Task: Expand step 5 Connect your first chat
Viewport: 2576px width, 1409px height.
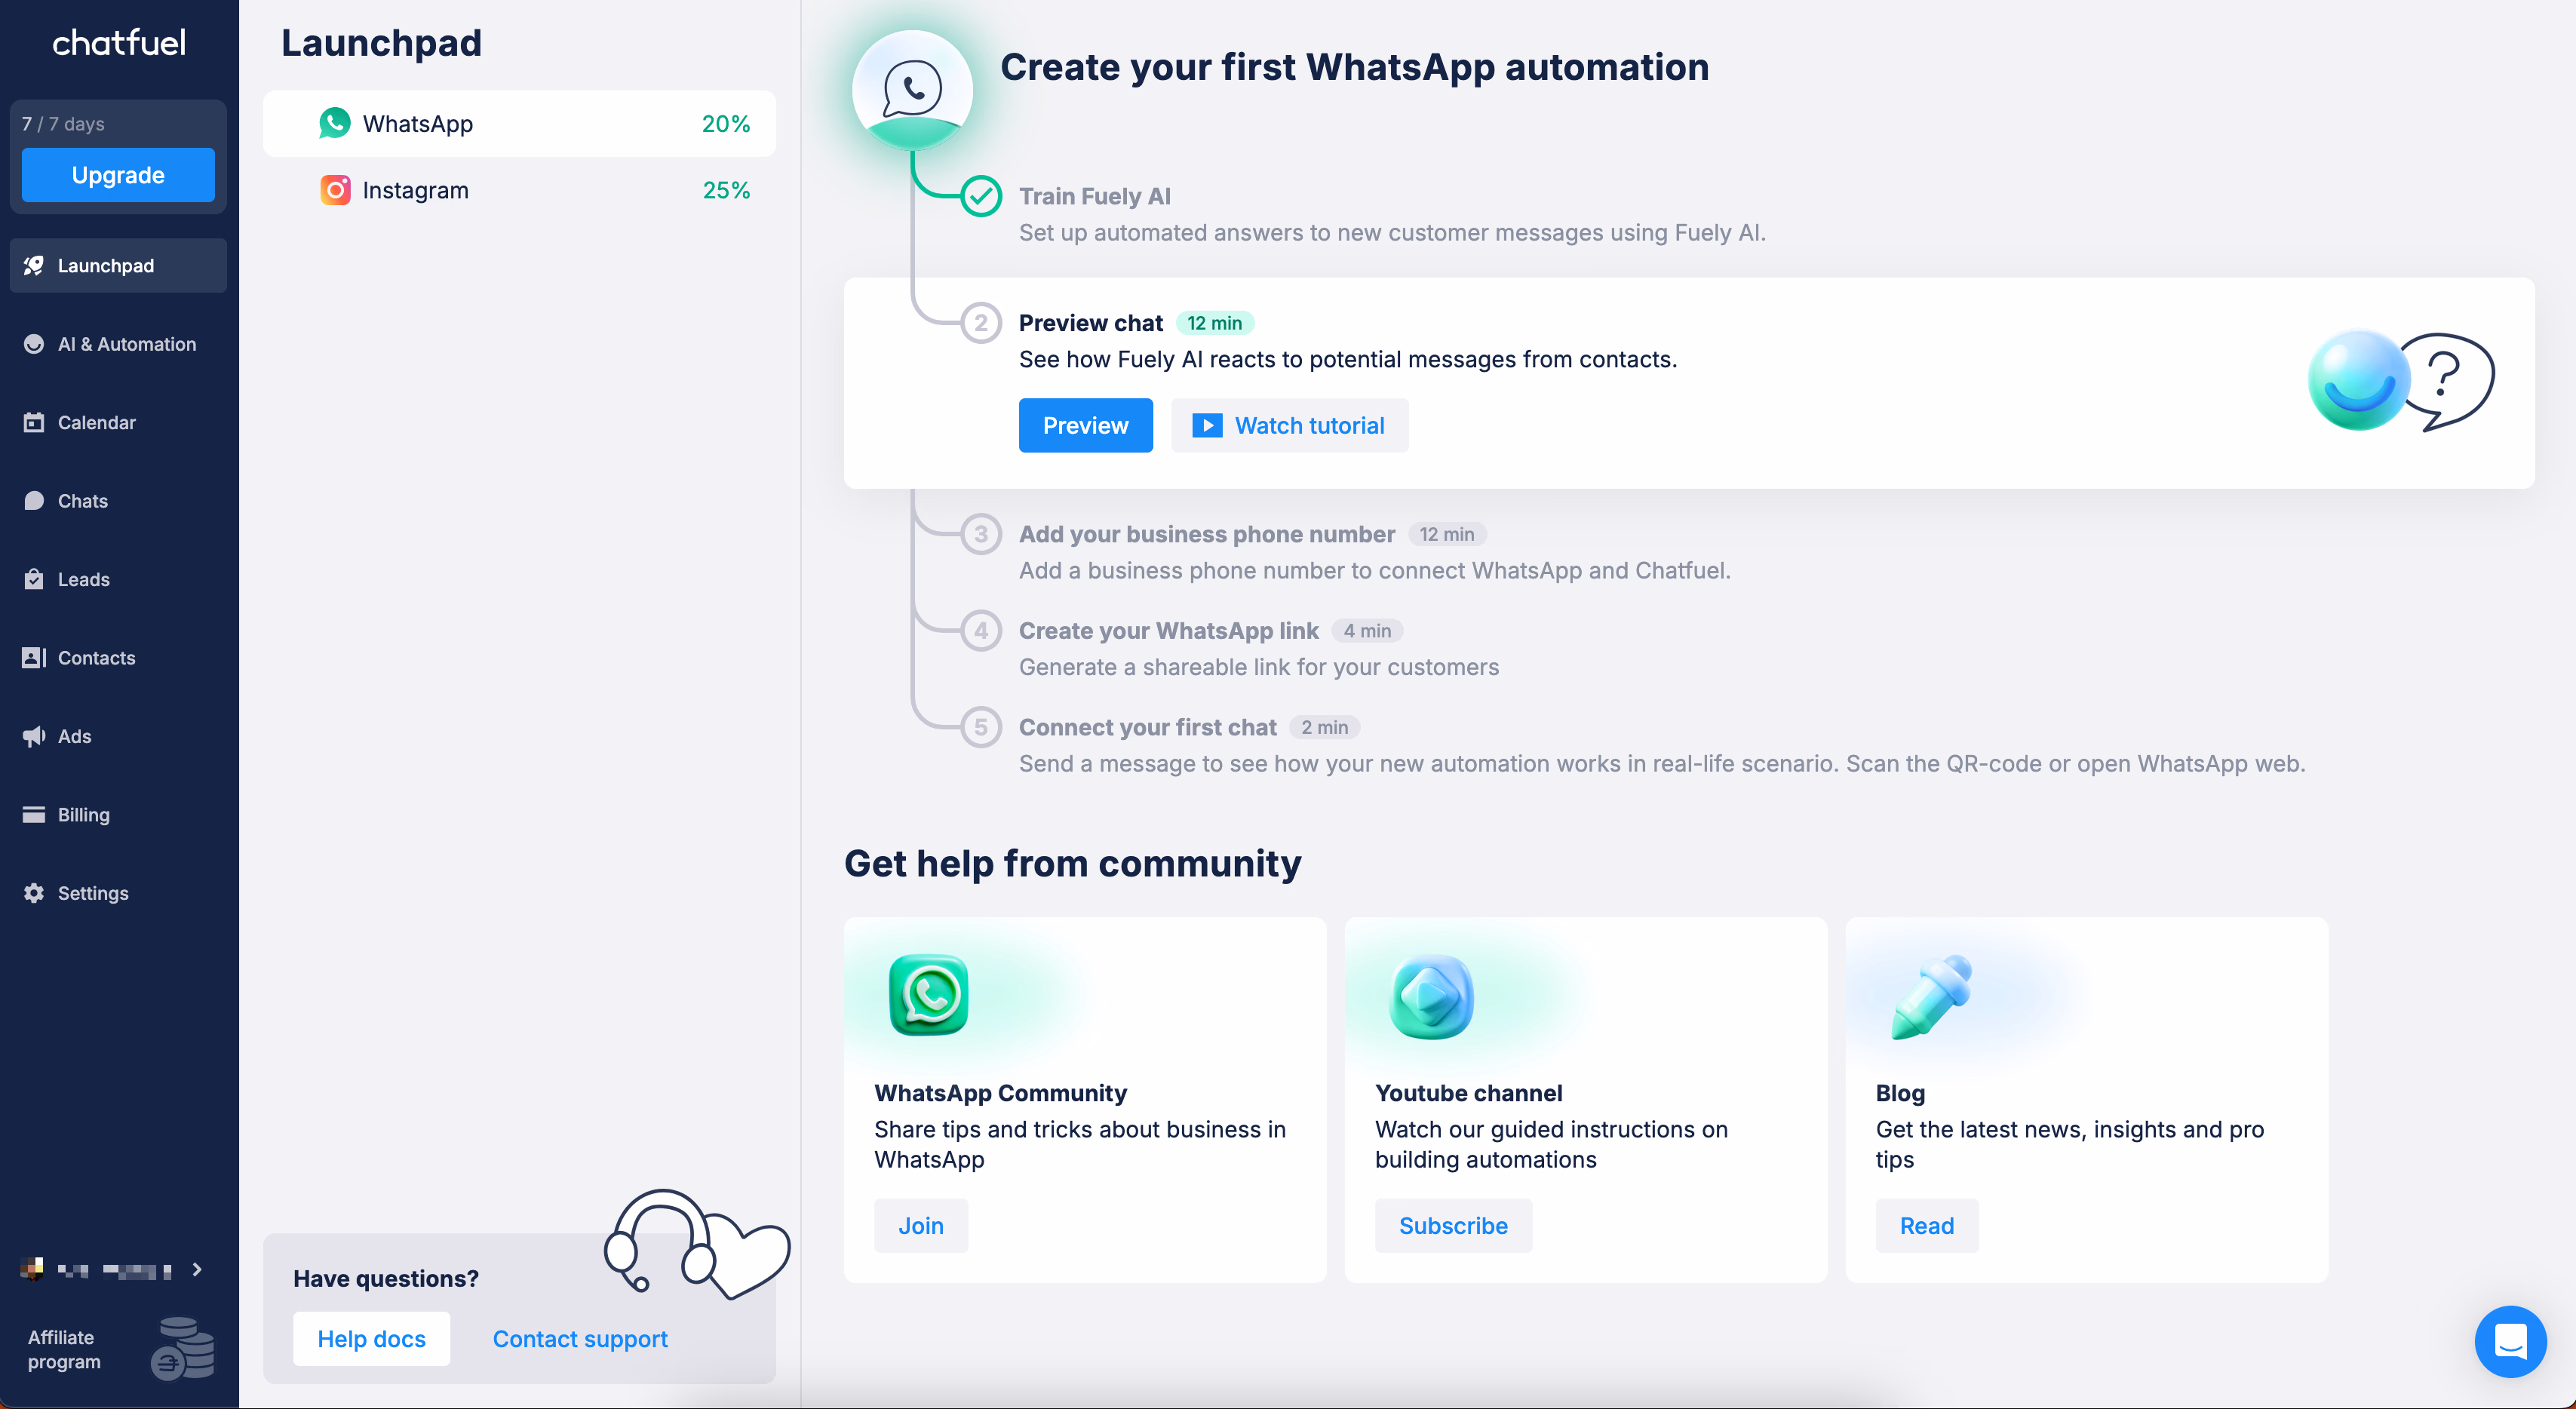Action: coord(1147,727)
